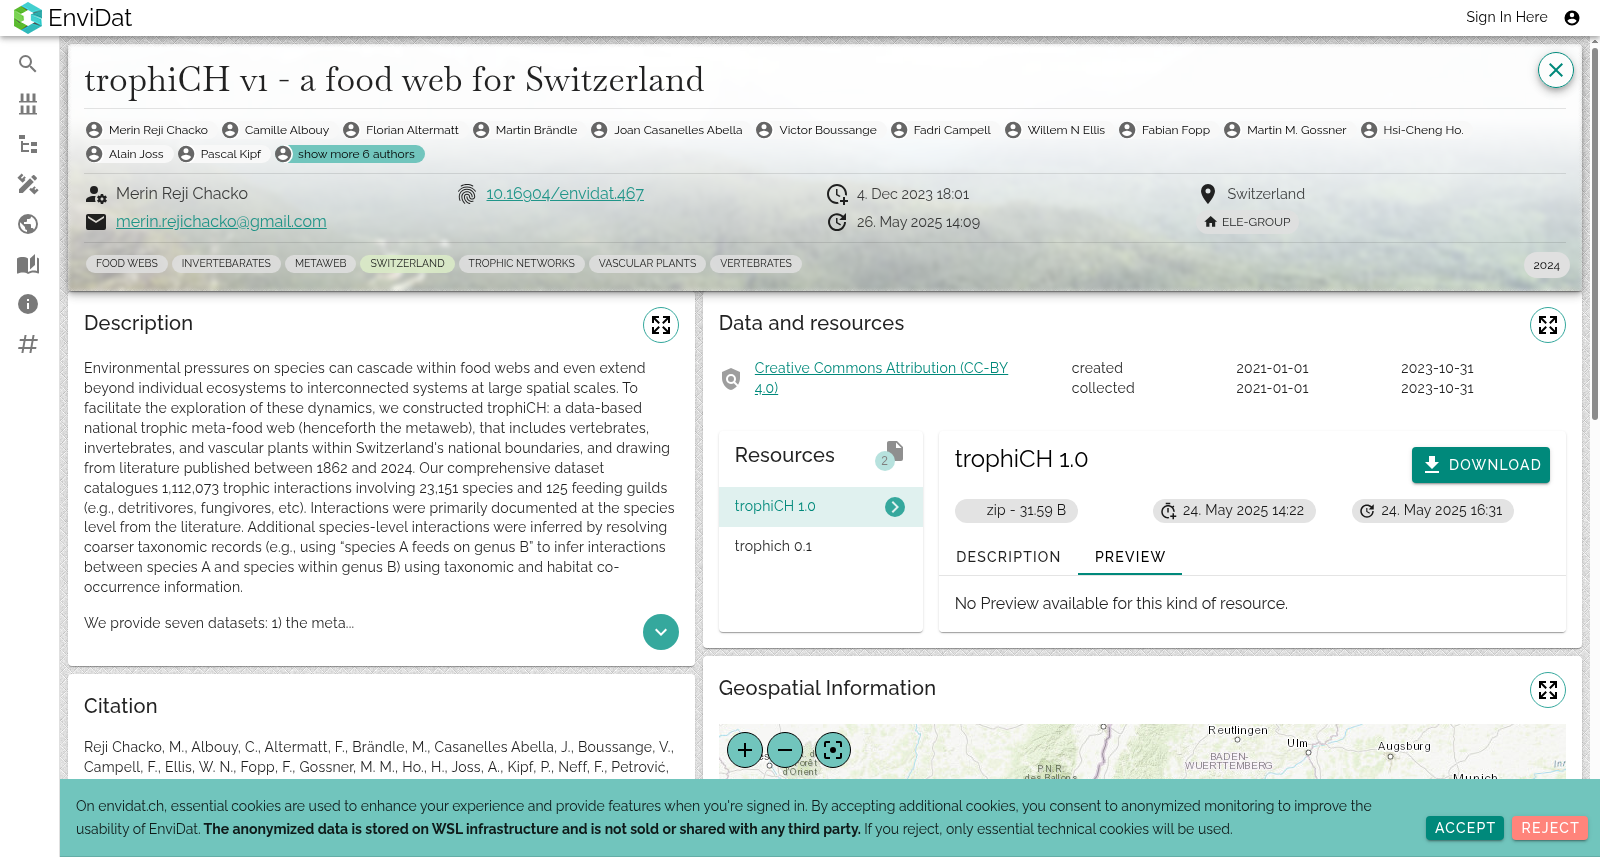
Task: Switch to the DESCRIPTION tab
Action: 1008,557
